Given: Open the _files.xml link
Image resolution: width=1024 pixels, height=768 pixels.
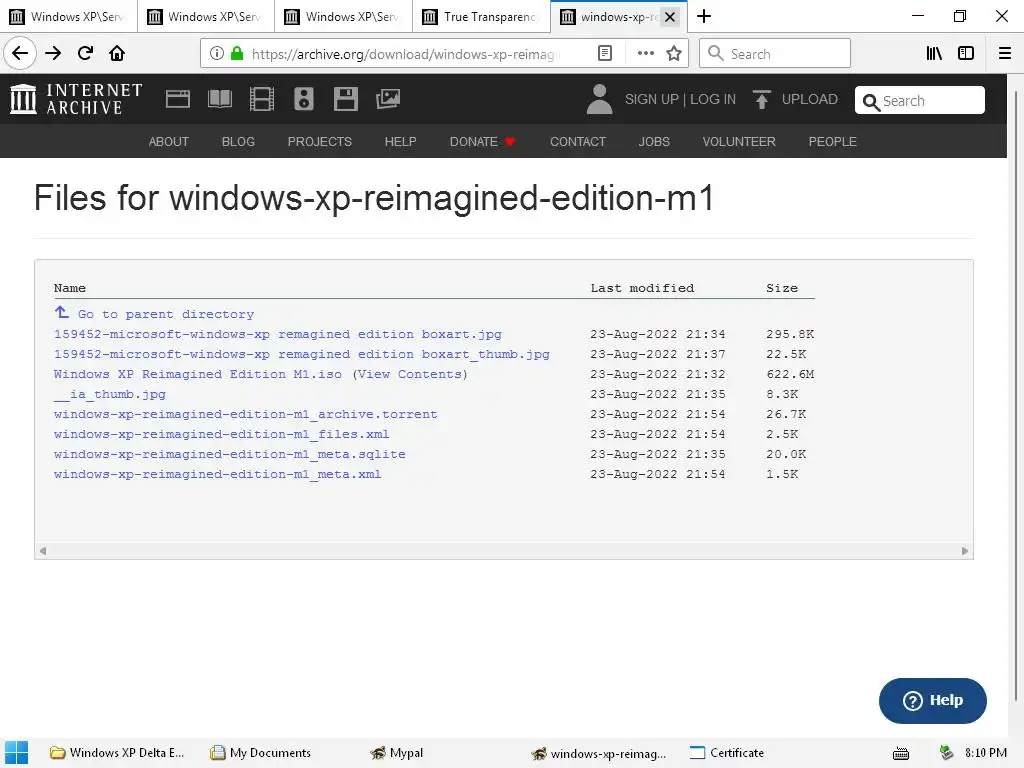Looking at the screenshot, I should coord(221,434).
